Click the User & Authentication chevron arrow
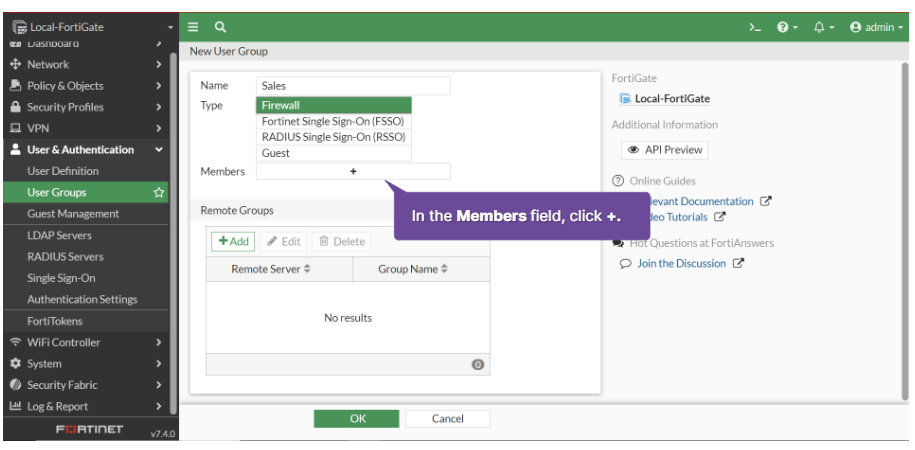The width and height of the screenshot is (915, 450). 159,150
